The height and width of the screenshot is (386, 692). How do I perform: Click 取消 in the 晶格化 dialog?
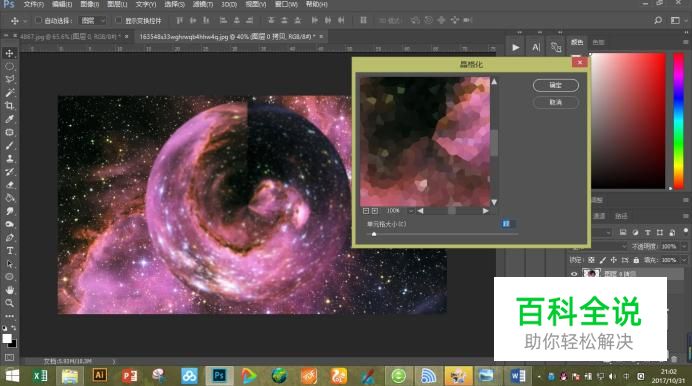point(556,102)
